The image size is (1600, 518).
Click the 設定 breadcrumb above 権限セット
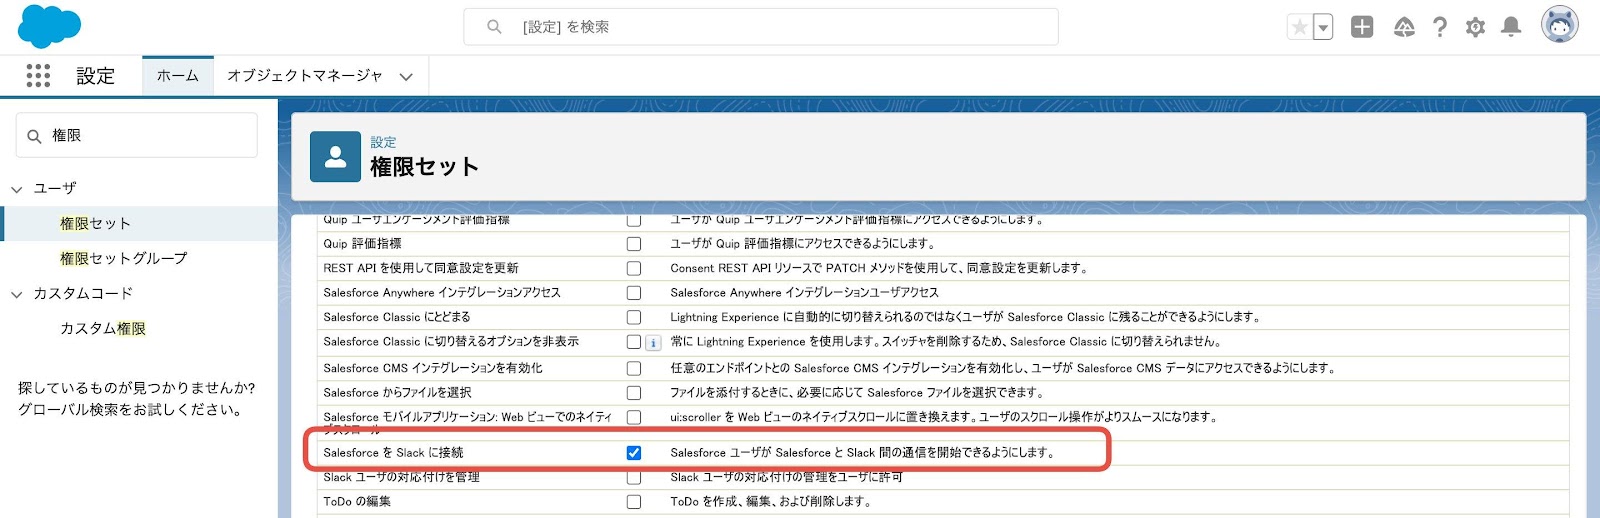[383, 143]
